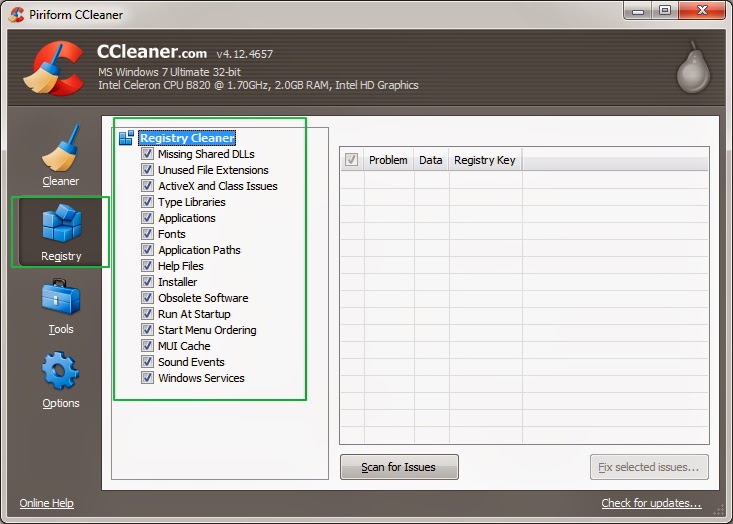Minimize the CCleaner window
Viewport: 733px width, 524px height.
tap(638, 11)
